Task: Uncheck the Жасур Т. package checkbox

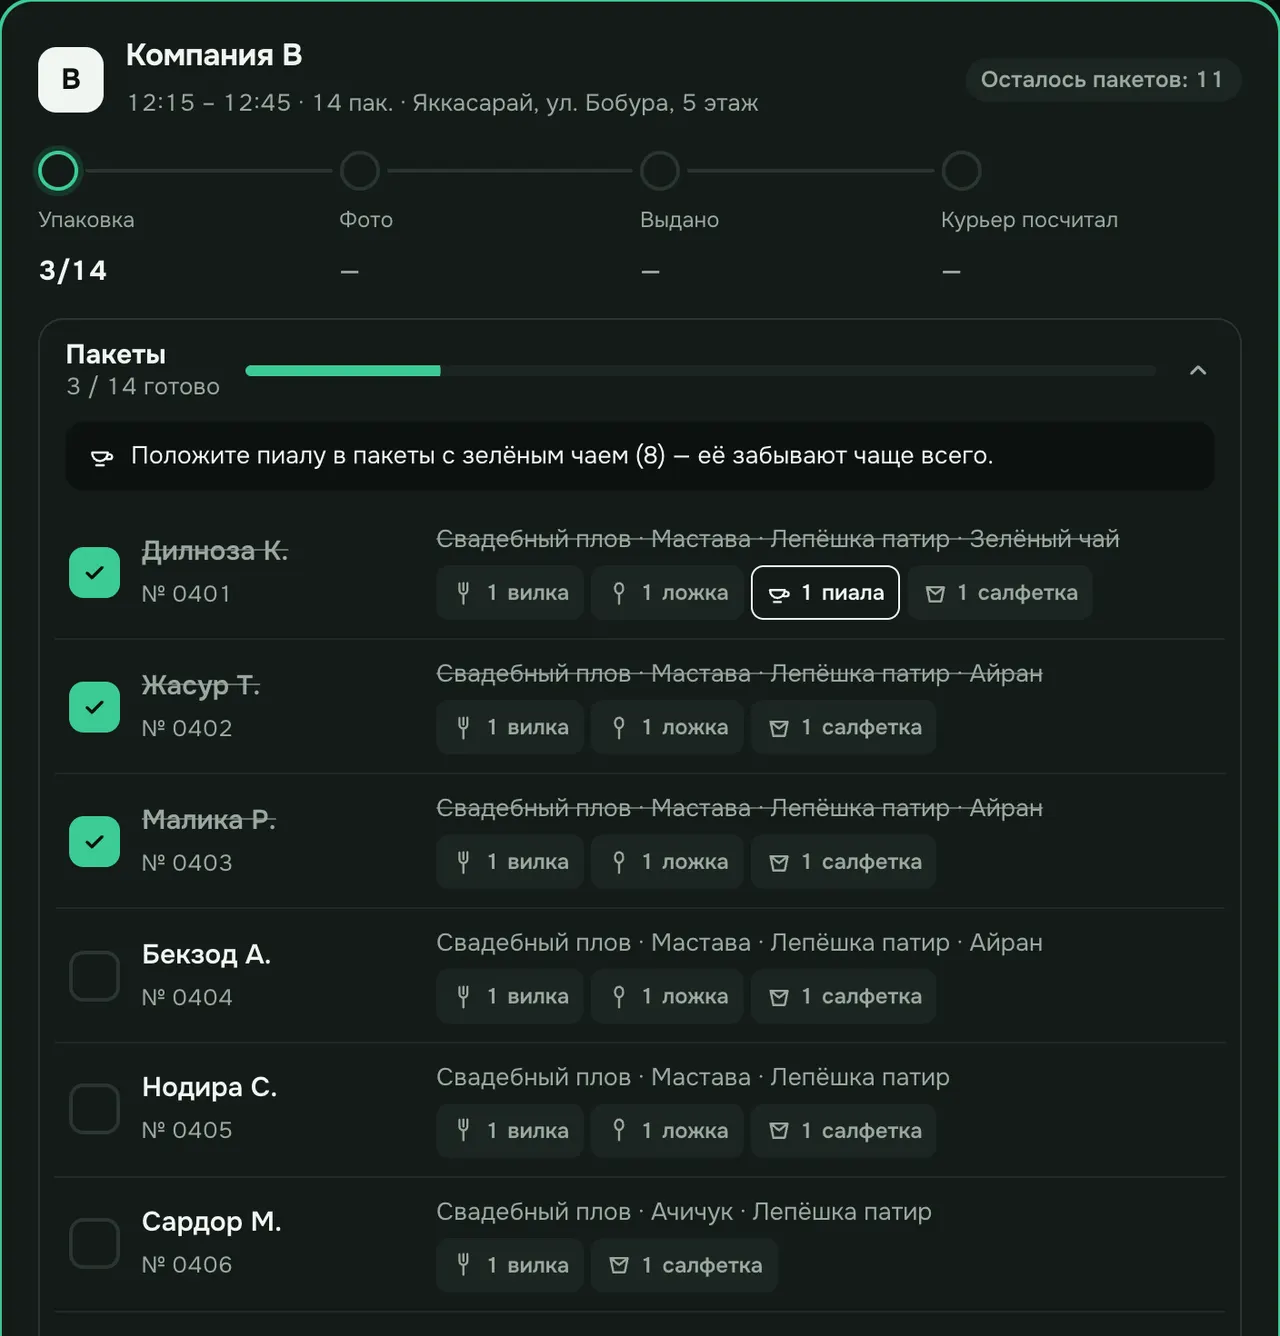Action: coord(94,707)
